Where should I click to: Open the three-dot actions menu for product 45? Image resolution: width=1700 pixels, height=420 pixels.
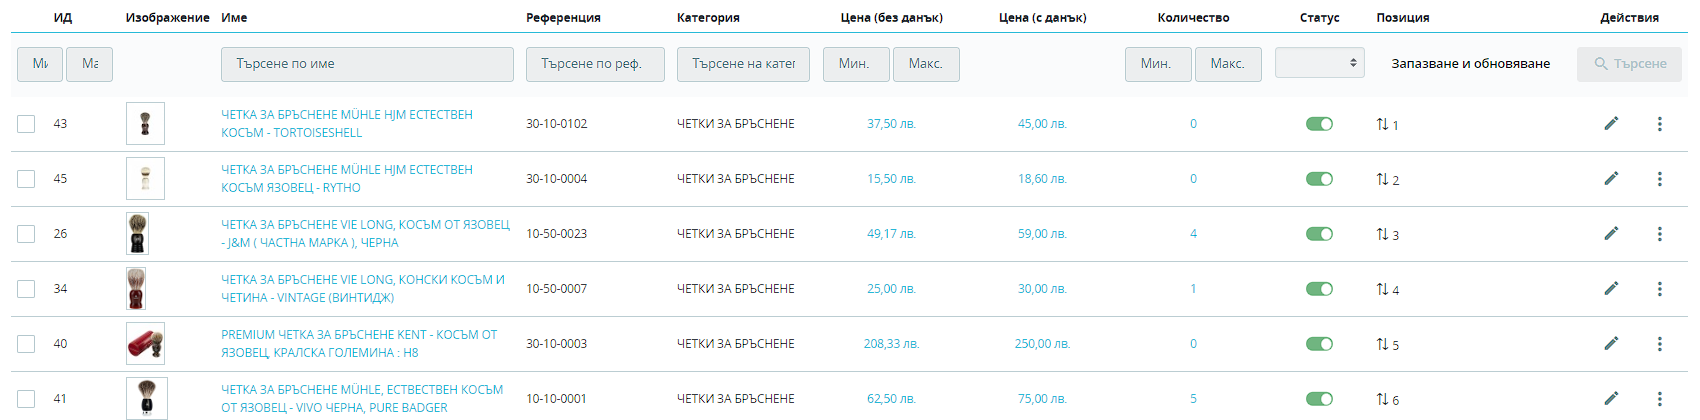click(x=1659, y=179)
